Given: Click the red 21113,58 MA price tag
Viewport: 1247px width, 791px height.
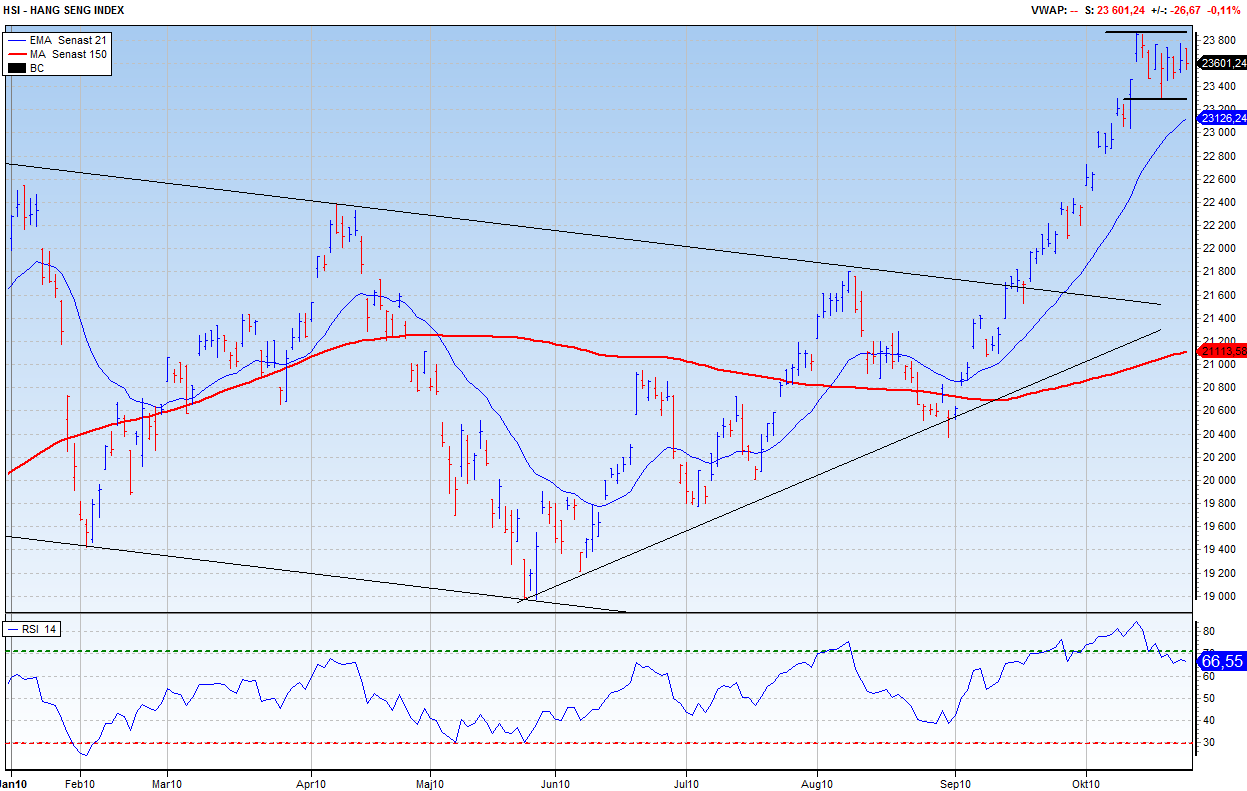Looking at the screenshot, I should [x=1222, y=351].
